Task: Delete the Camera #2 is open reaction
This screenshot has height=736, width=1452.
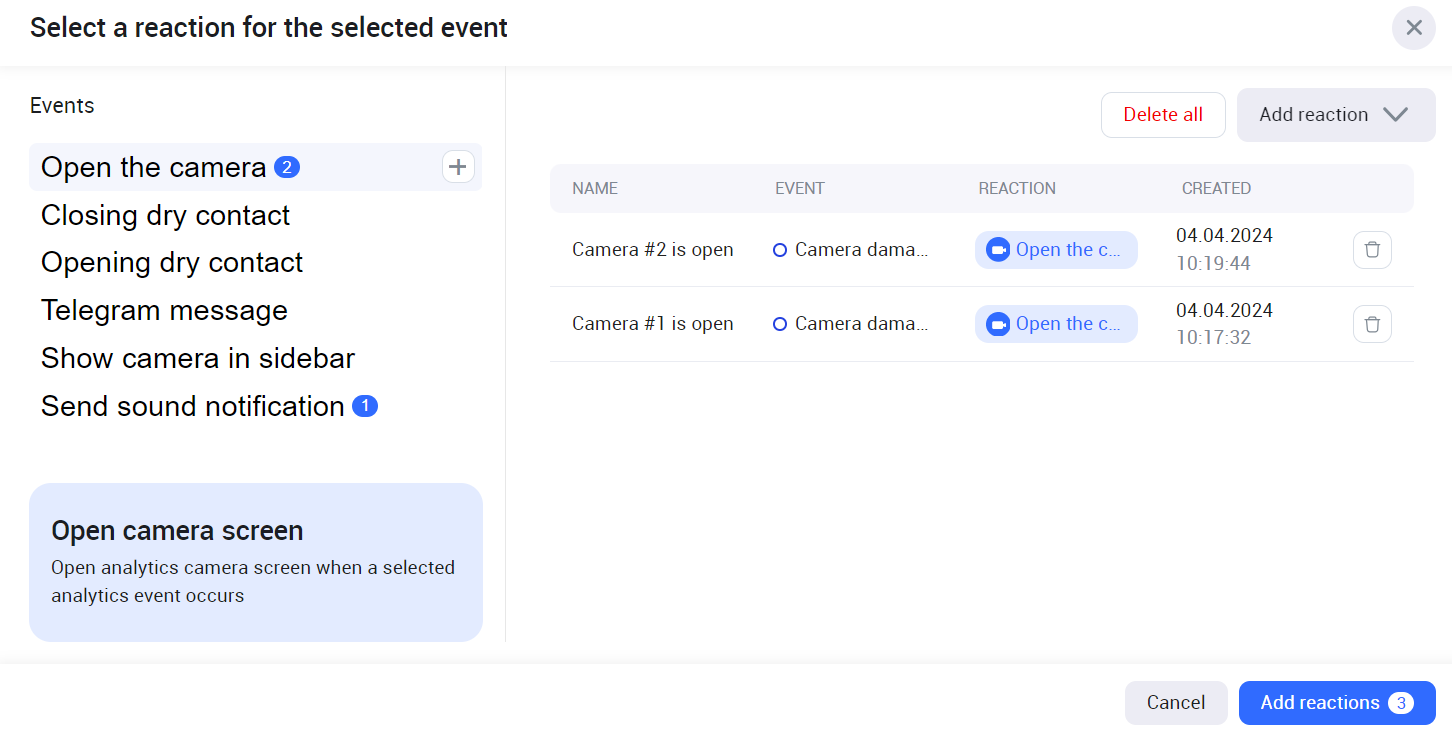Action: point(1372,250)
